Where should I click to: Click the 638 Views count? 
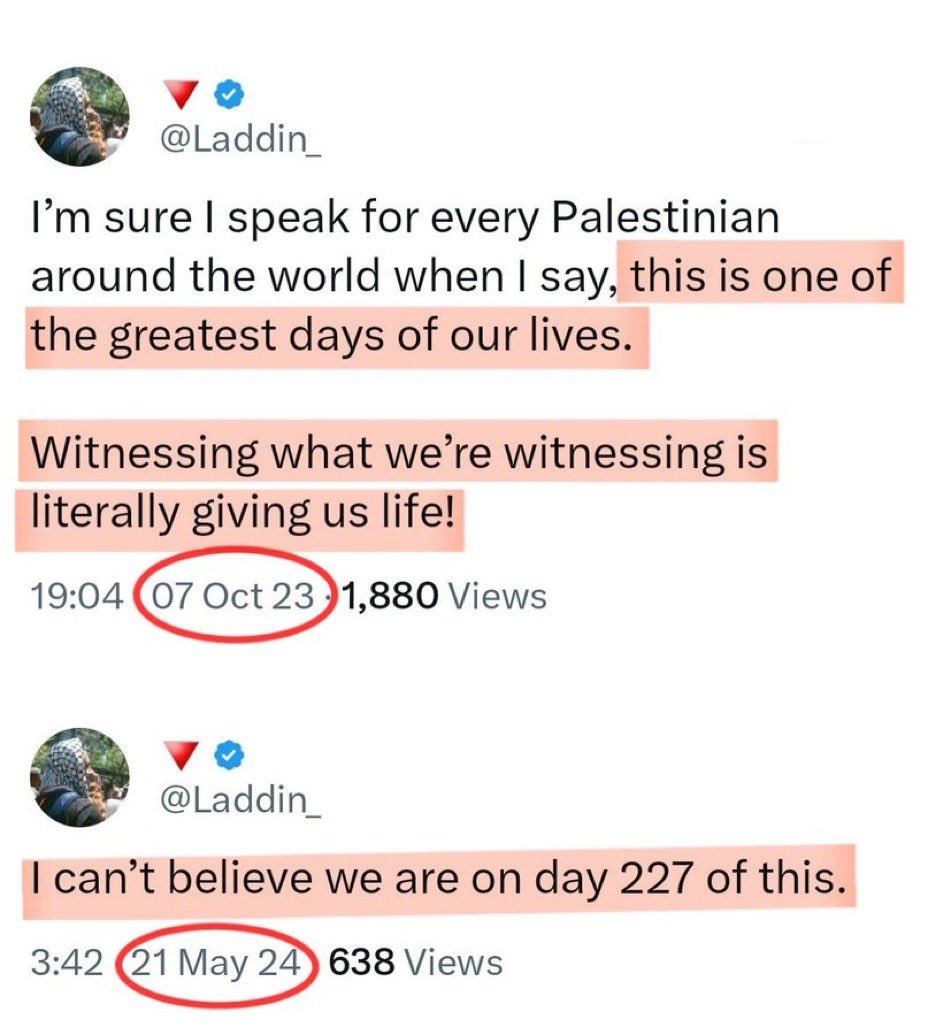[415, 962]
